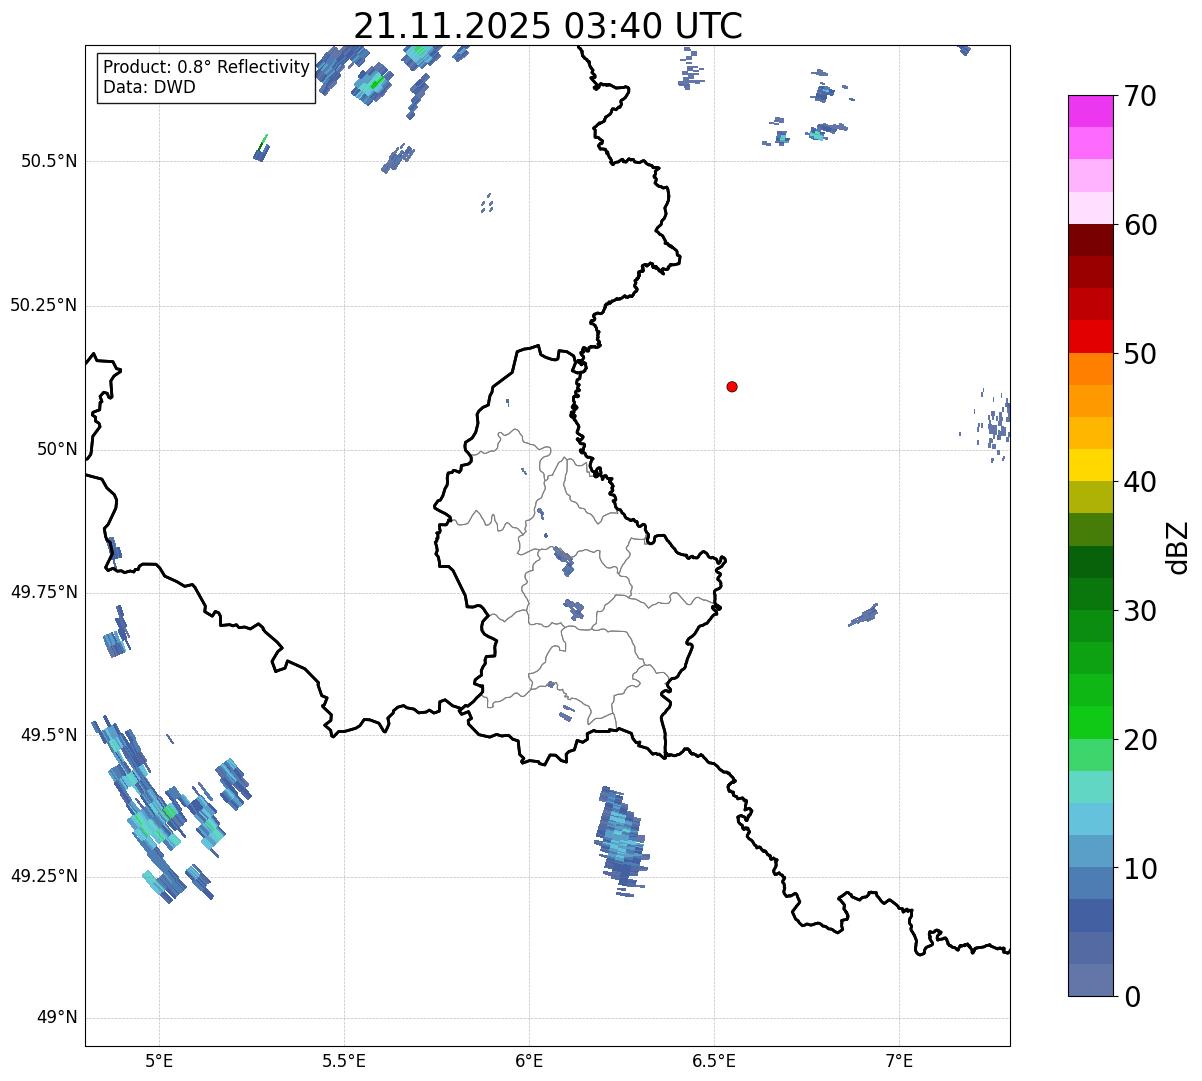
Task: Click the small radar echo near 6.9°E 49.7°N
Action: [x=863, y=615]
